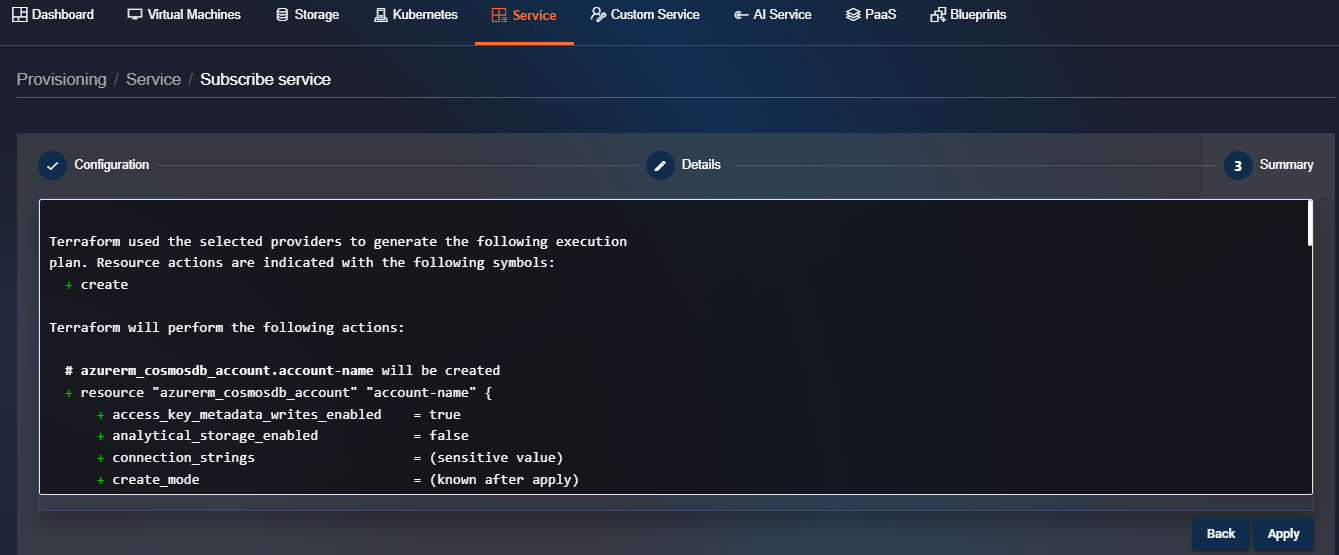
Task: Click the AI Service icon
Action: click(x=741, y=15)
